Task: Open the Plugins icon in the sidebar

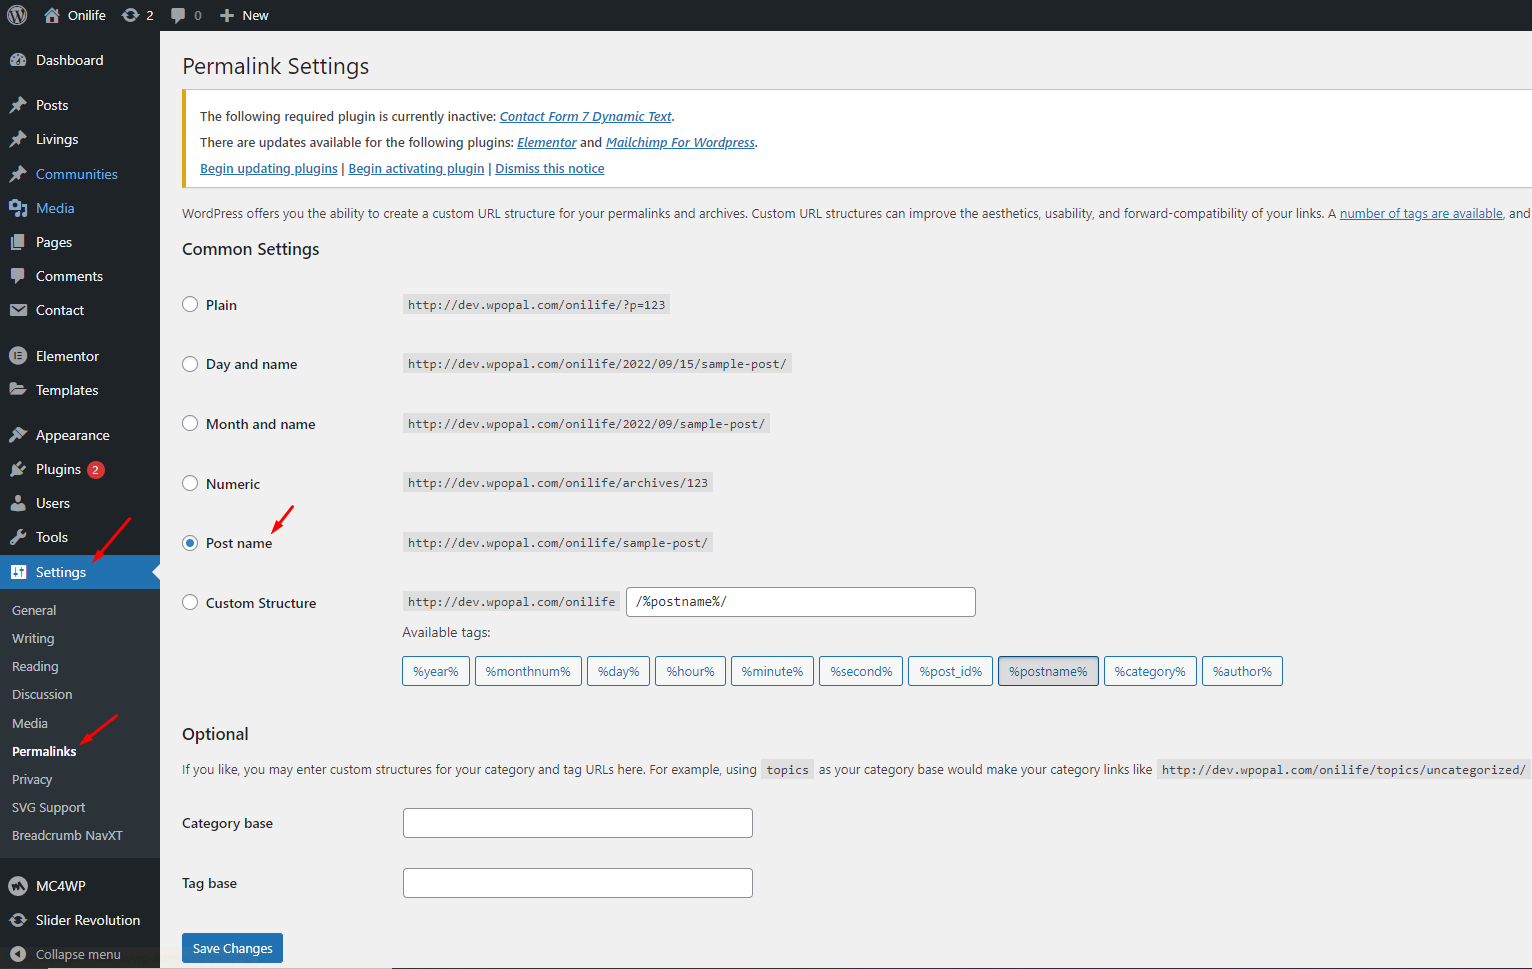Action: 18,469
